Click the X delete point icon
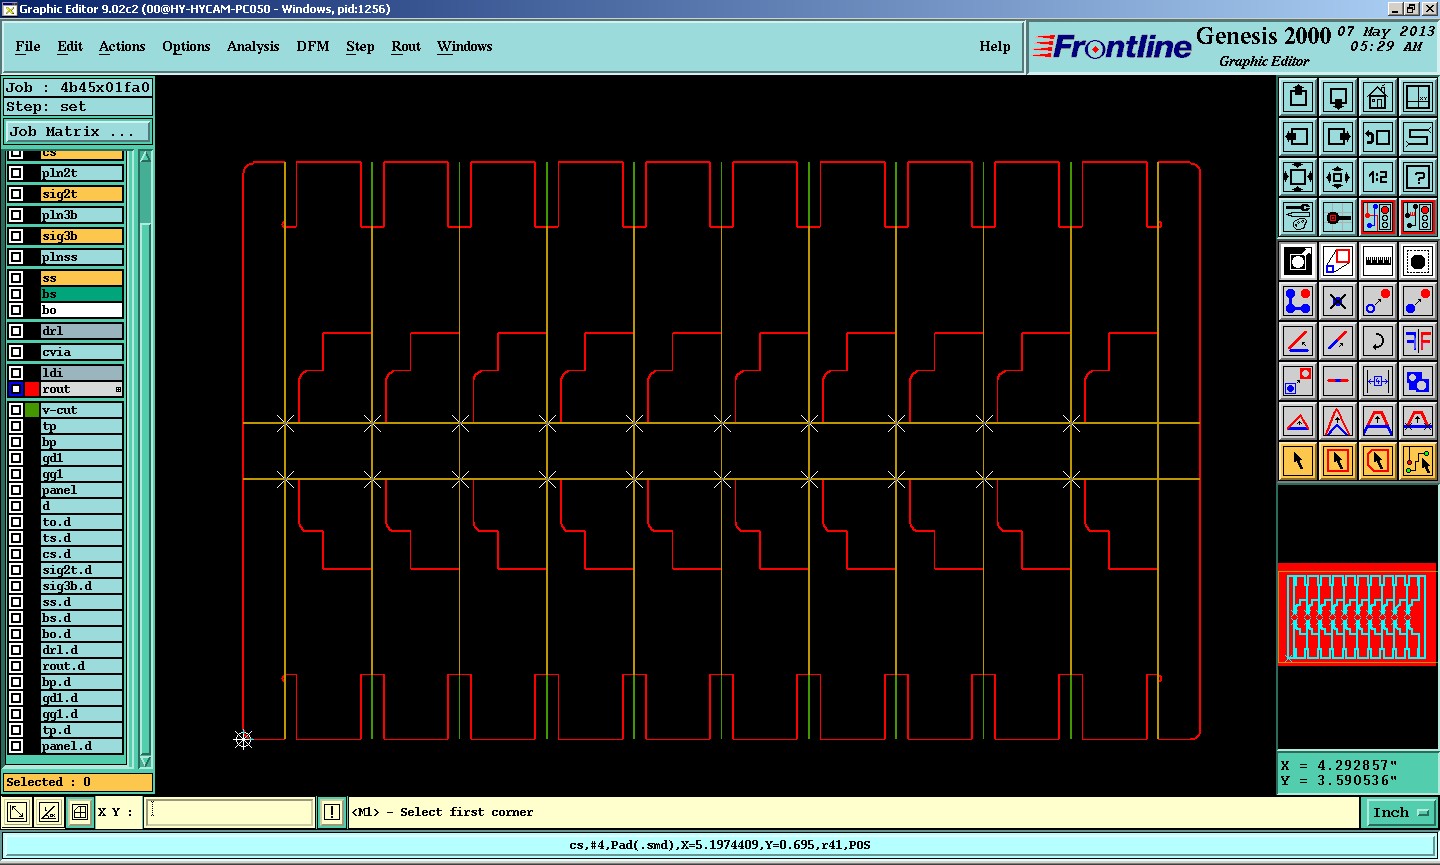The height and width of the screenshot is (865, 1440). 1338,301
